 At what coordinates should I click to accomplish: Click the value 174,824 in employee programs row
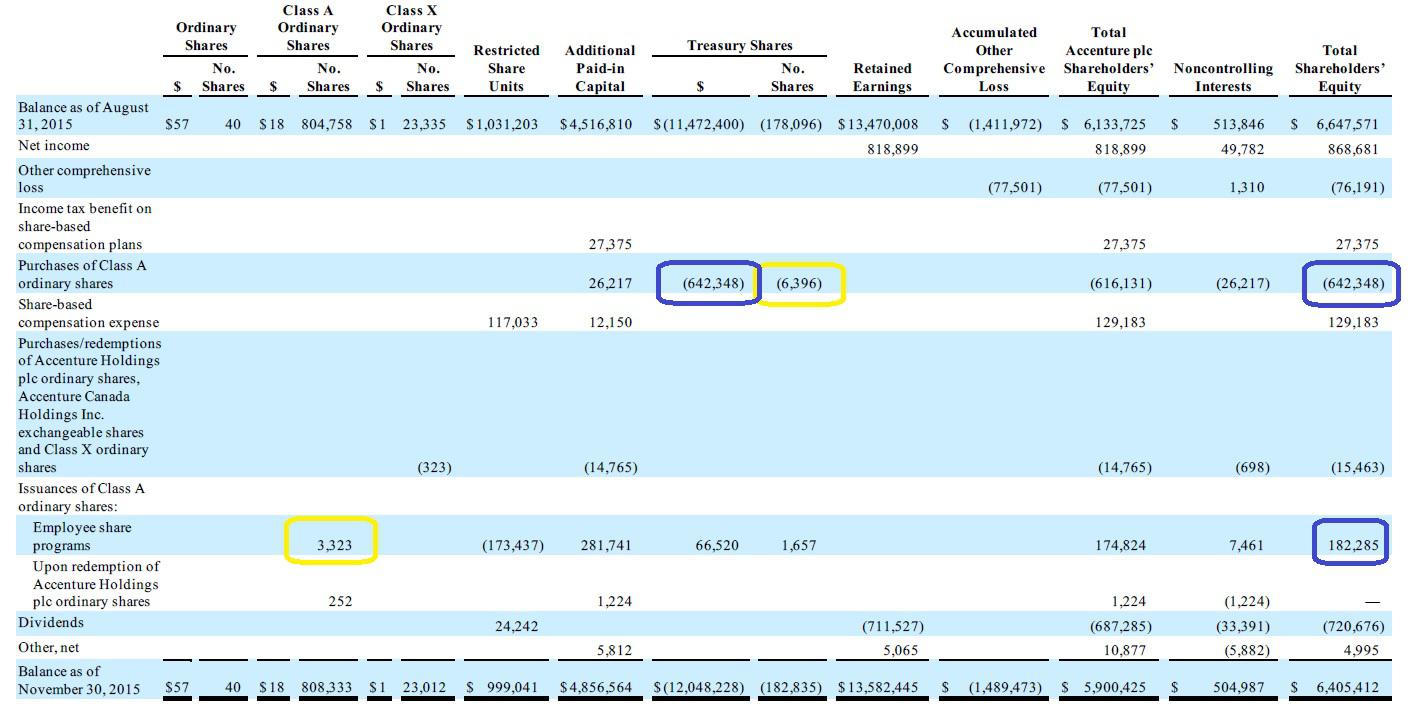[1122, 545]
